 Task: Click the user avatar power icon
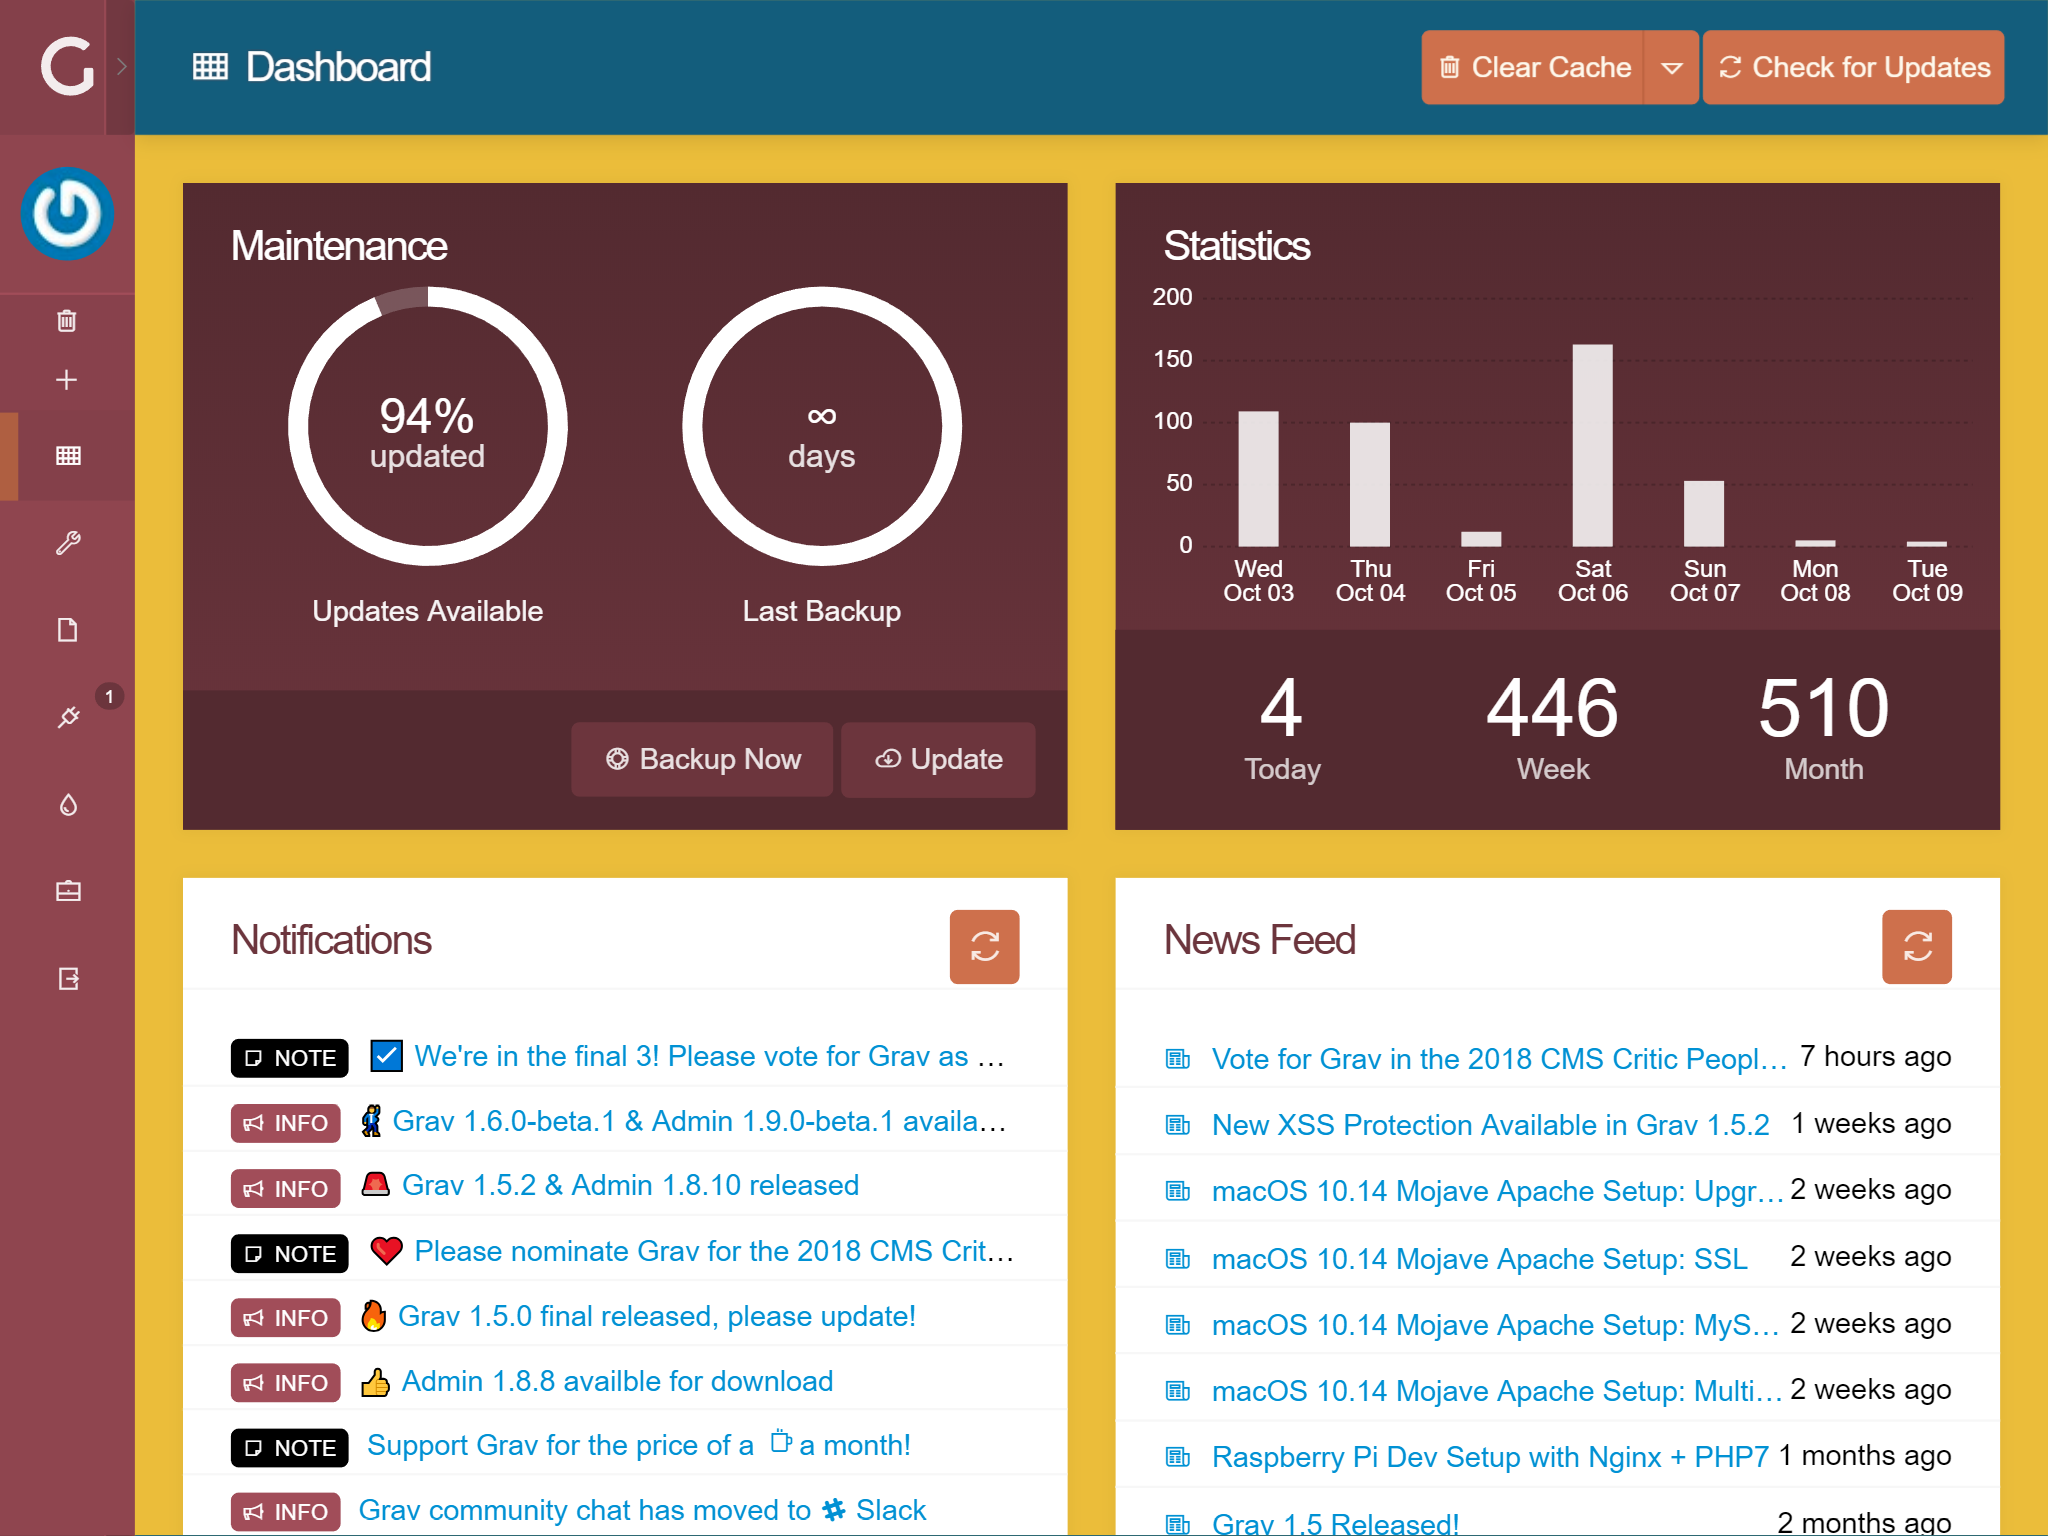click(x=67, y=214)
